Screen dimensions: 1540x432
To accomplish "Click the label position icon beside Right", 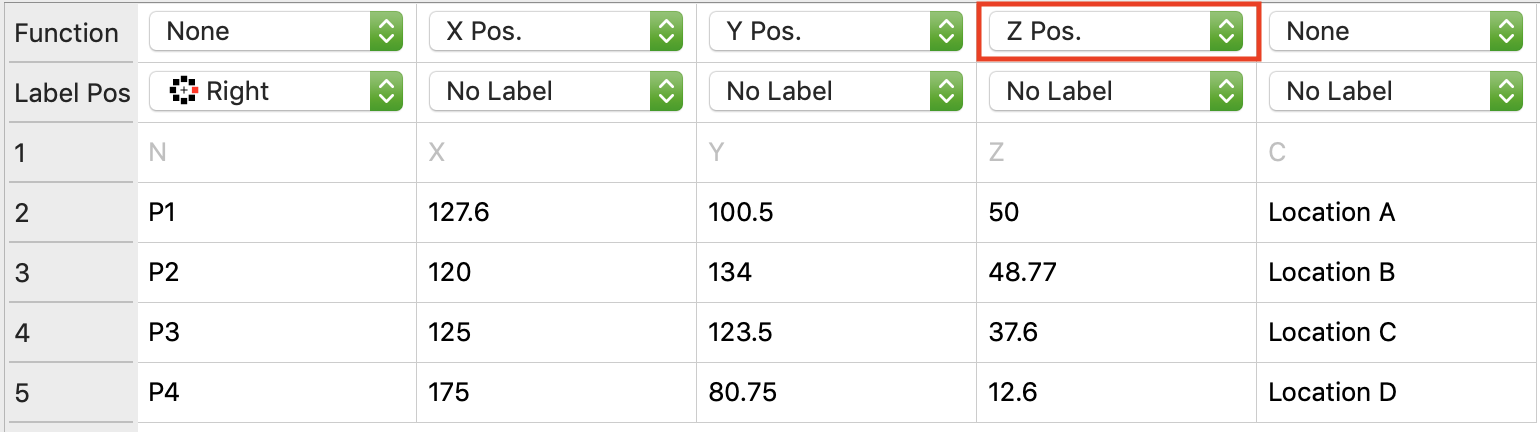I will point(184,92).
